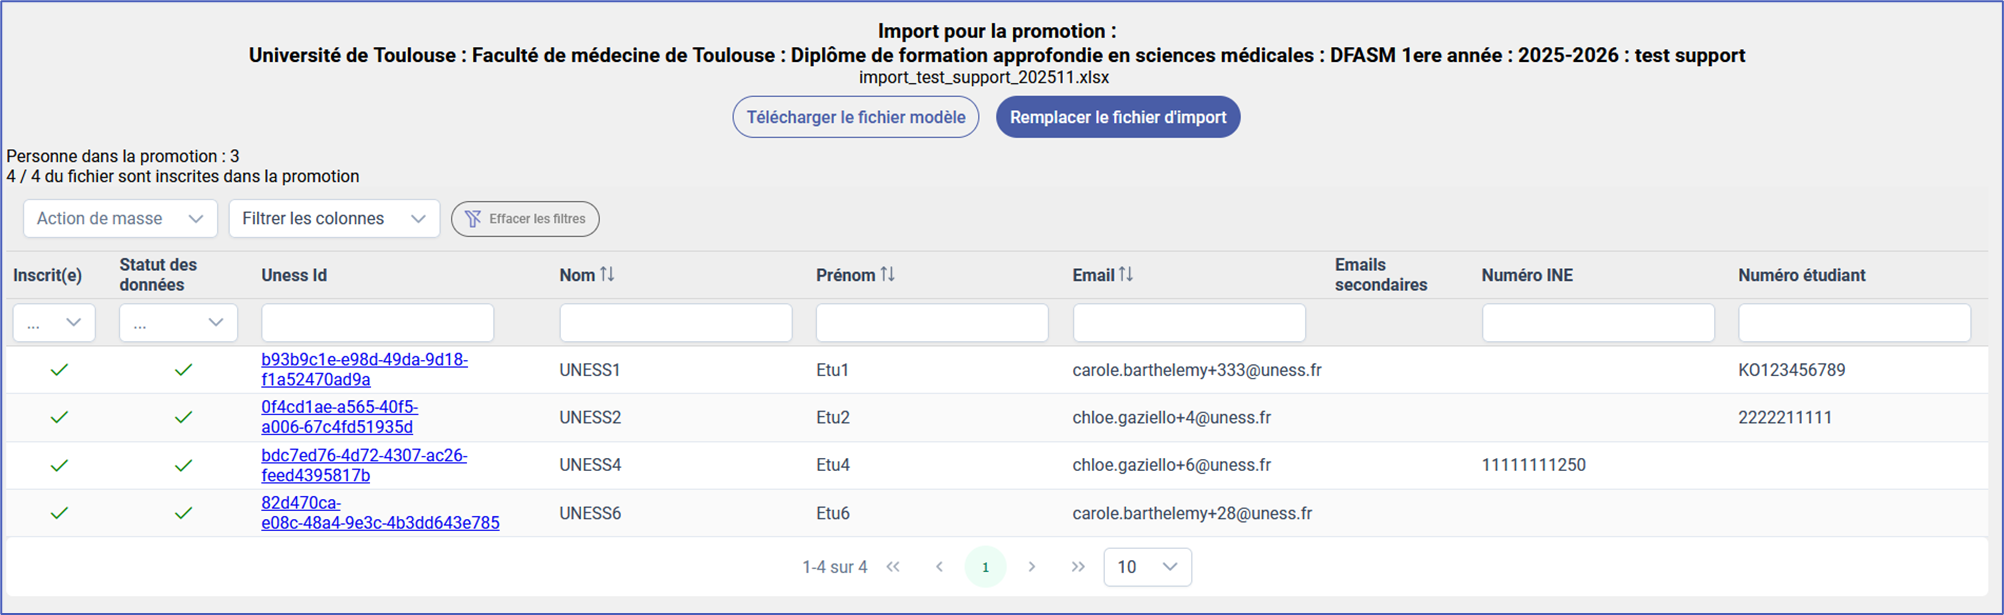Select page 1 in pagination
Image resolution: width=2004 pixels, height=615 pixels.
tap(985, 567)
